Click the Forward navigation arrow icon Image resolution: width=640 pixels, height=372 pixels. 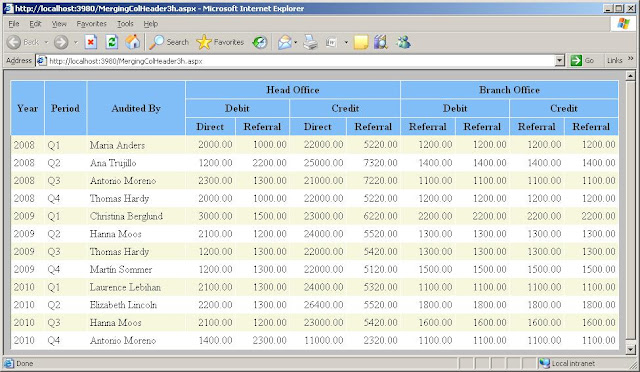coord(61,42)
